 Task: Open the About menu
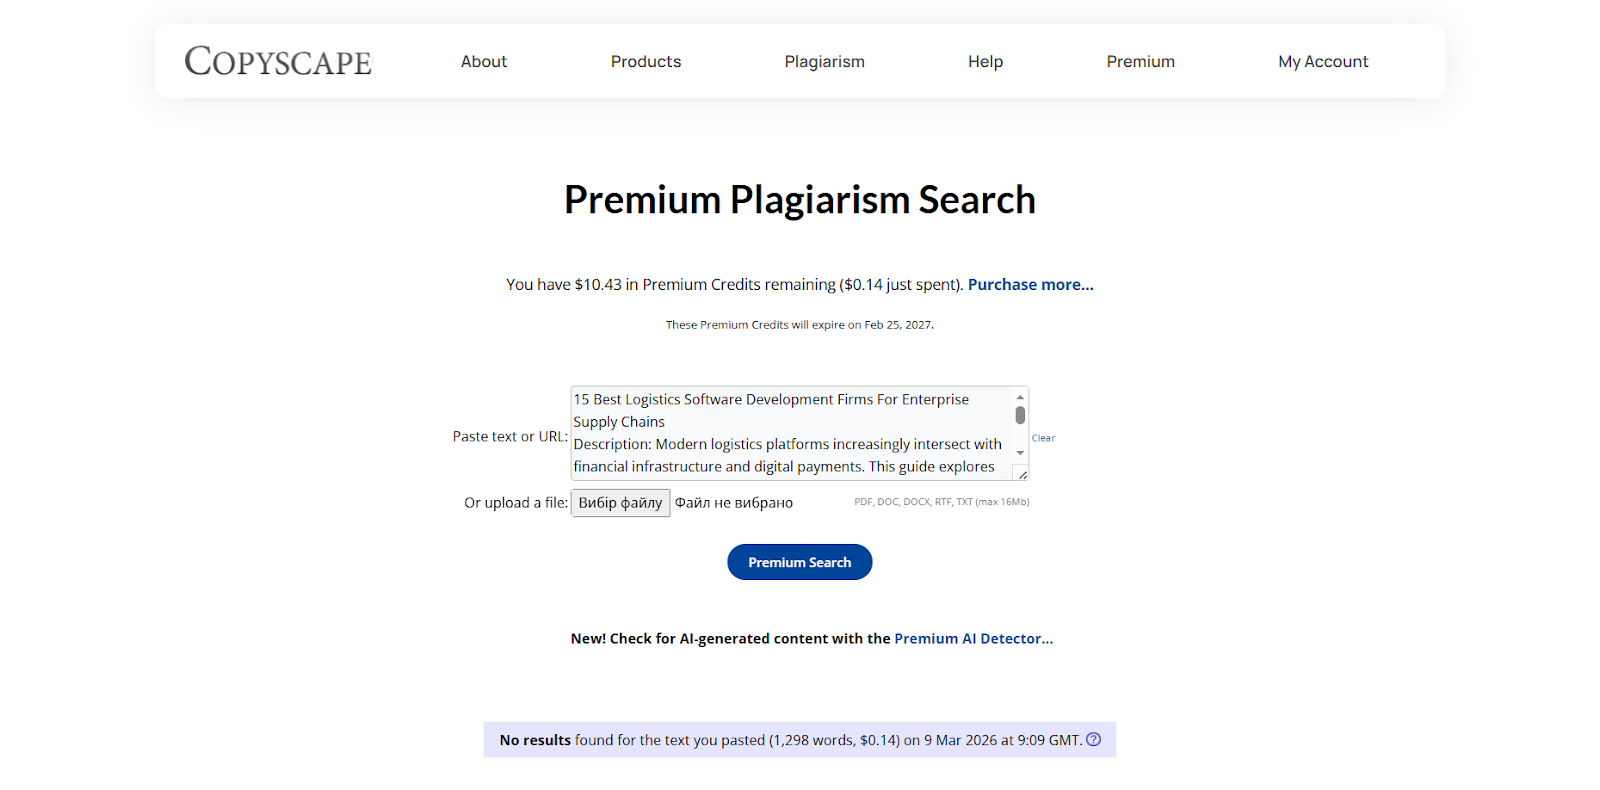[484, 62]
